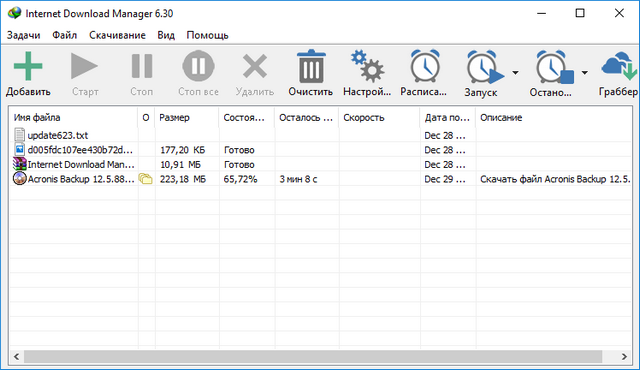Click the Остано... clock with stop icon
The height and width of the screenshot is (370, 640).
pos(554,67)
